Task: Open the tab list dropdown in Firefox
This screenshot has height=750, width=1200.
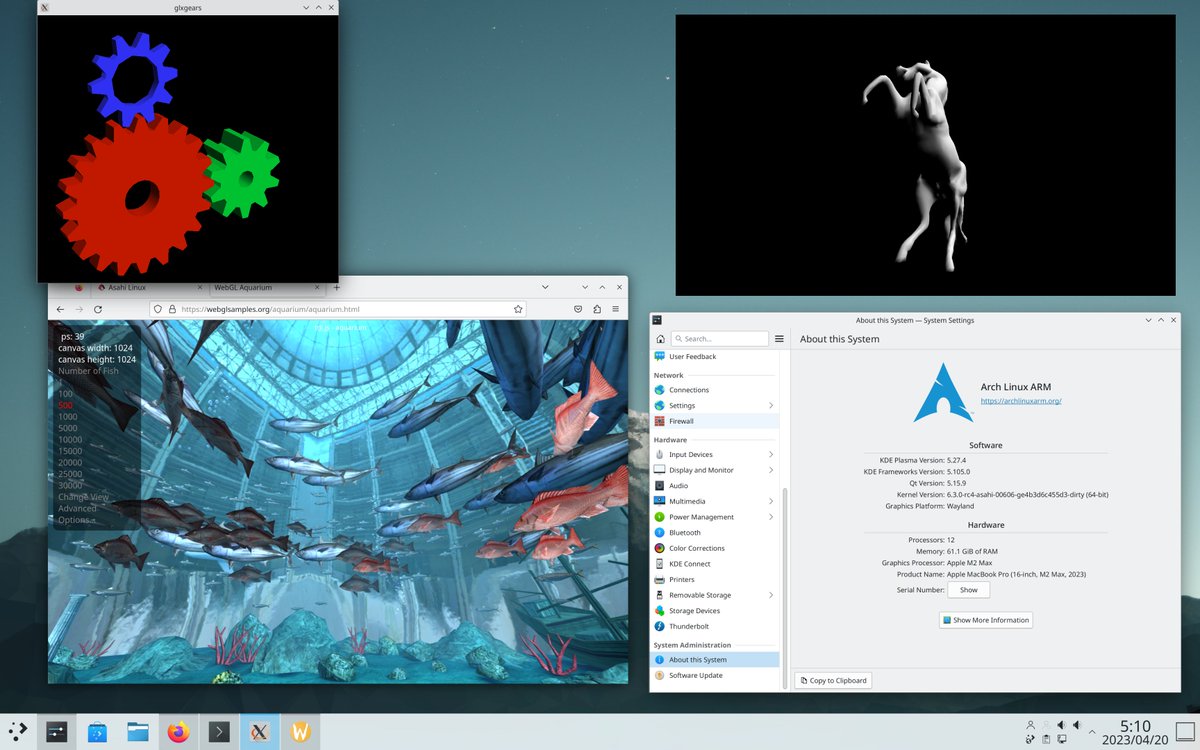Action: click(545, 287)
